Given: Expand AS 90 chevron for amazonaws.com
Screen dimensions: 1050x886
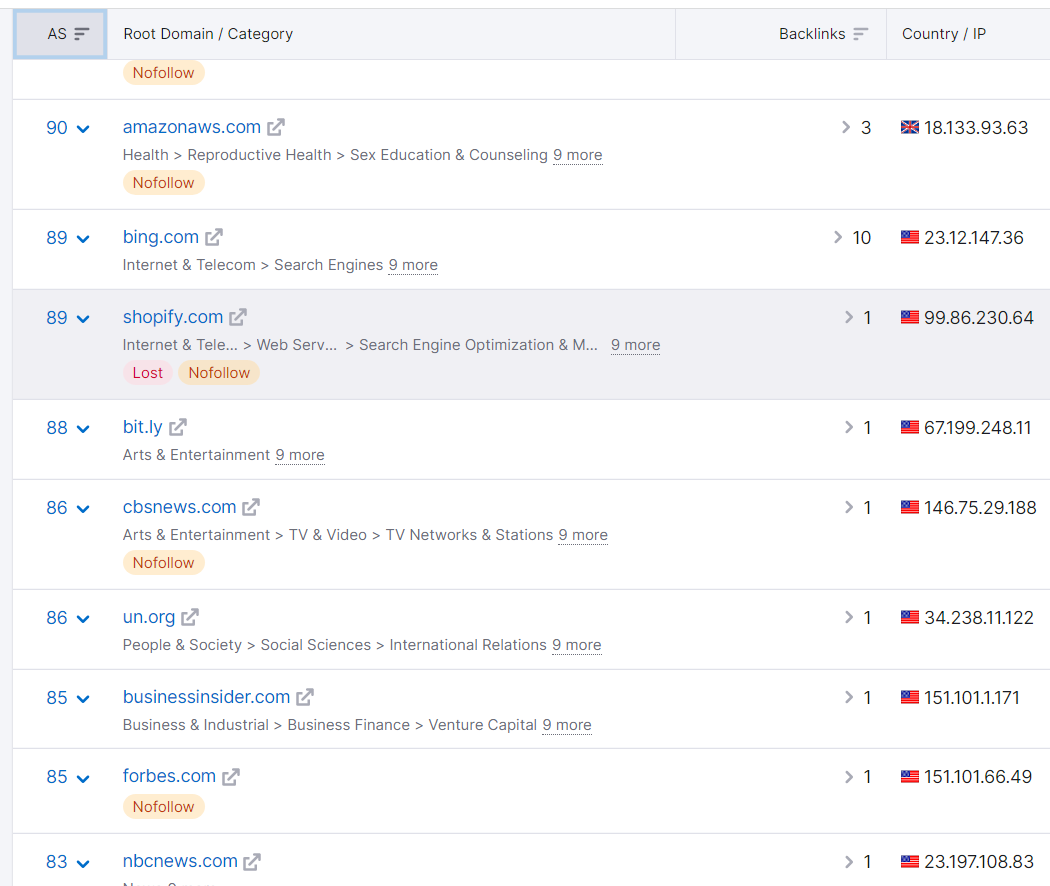Looking at the screenshot, I should pyautogui.click(x=83, y=129).
